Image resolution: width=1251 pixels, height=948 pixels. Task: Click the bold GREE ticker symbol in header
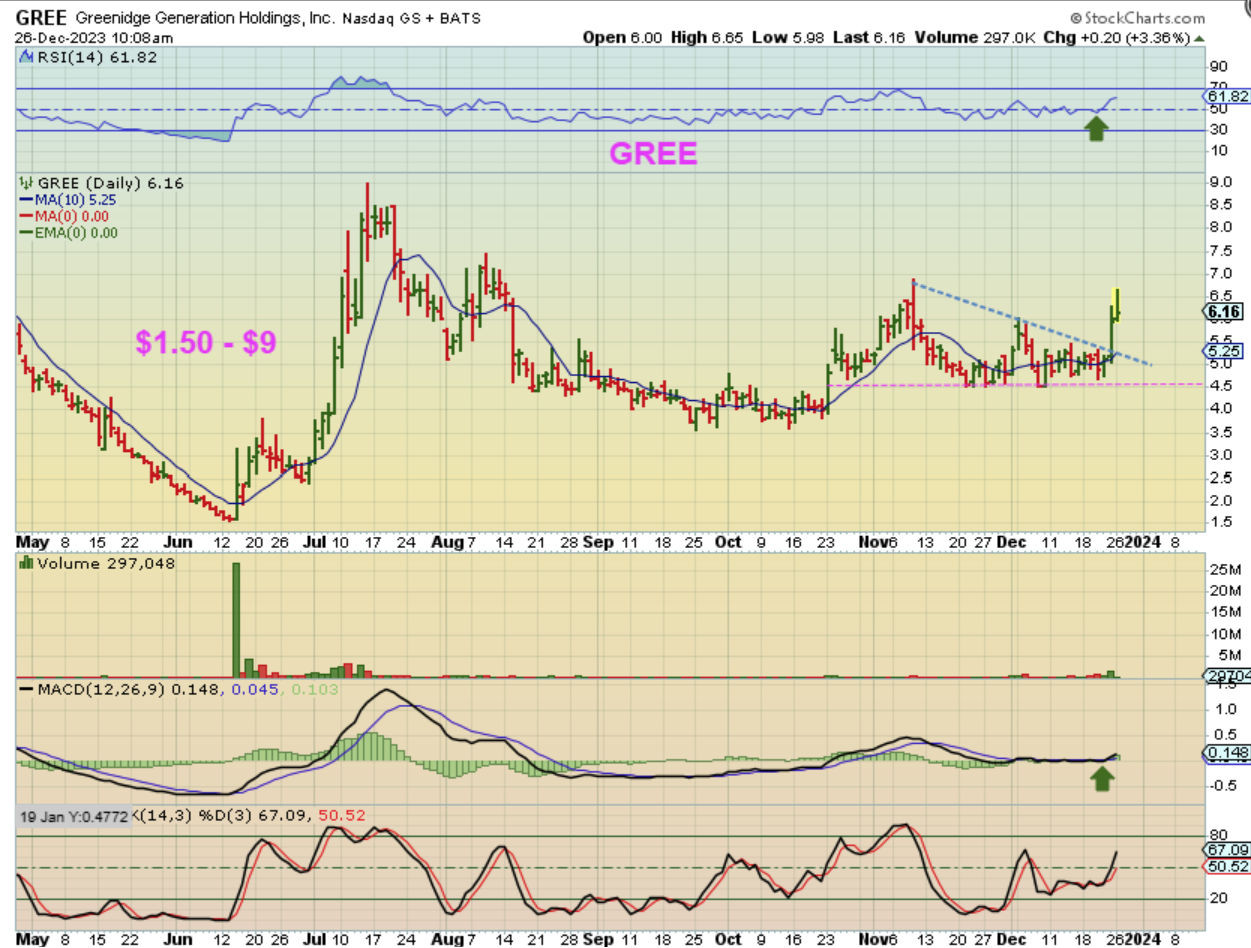pyautogui.click(x=38, y=18)
